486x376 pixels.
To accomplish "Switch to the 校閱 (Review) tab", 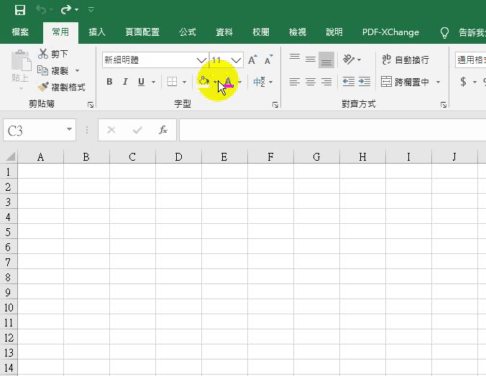I will [261, 32].
